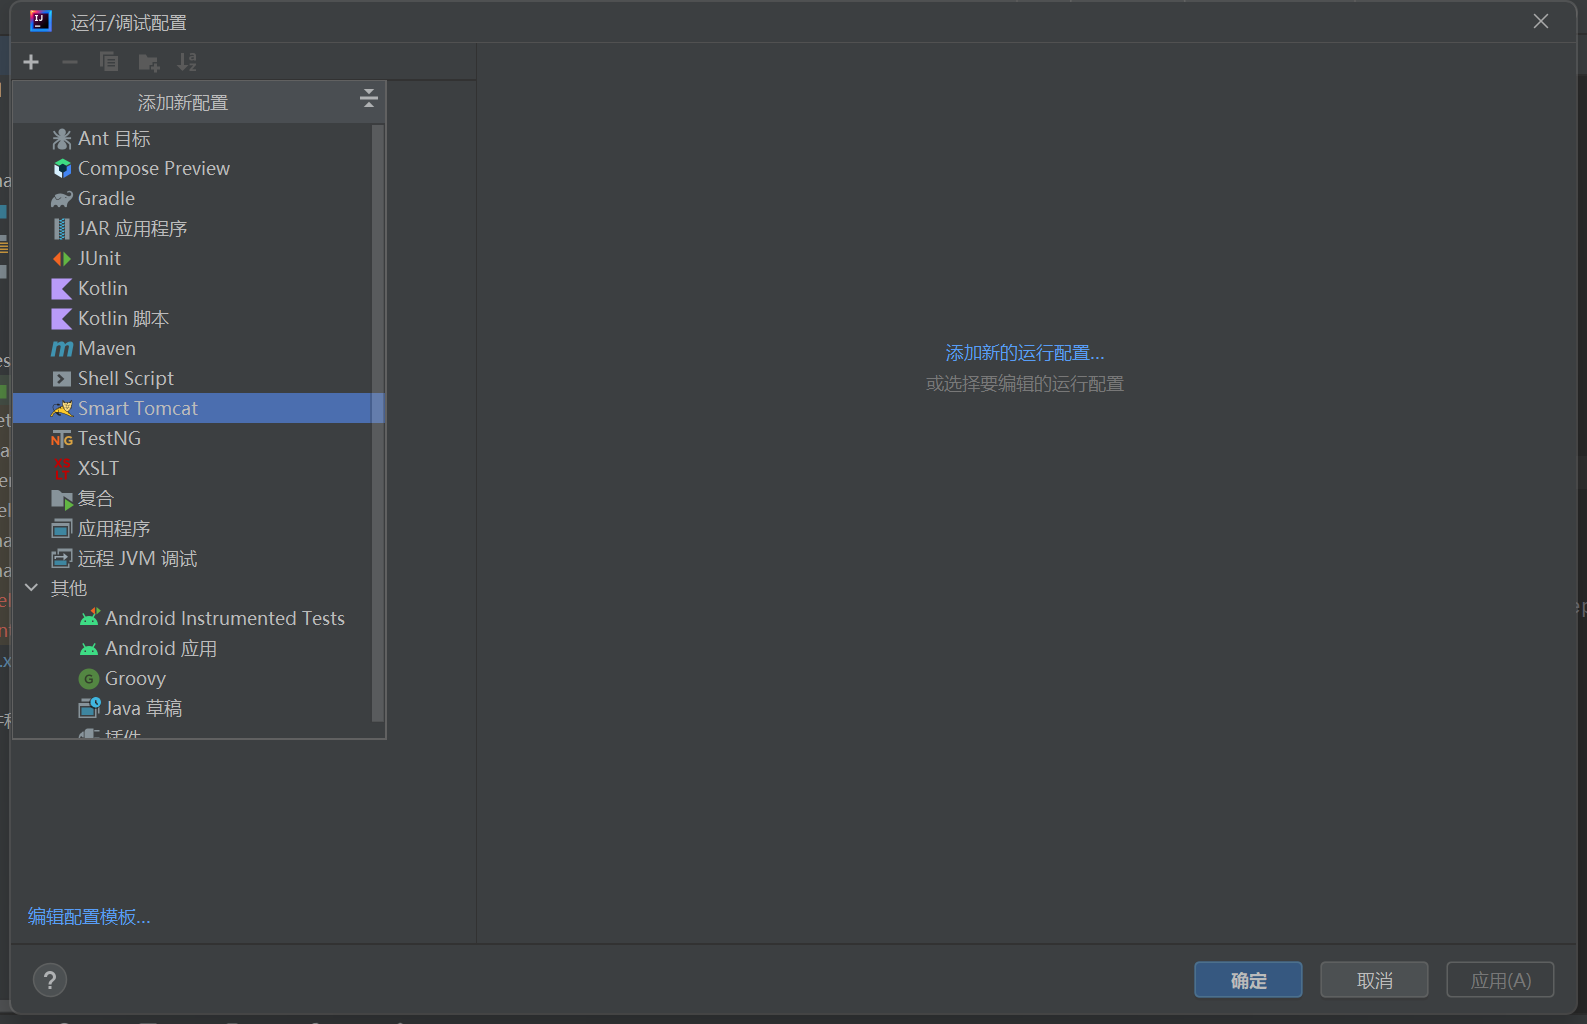
Task: Select the Java 草稿 entry text
Action: click(143, 709)
